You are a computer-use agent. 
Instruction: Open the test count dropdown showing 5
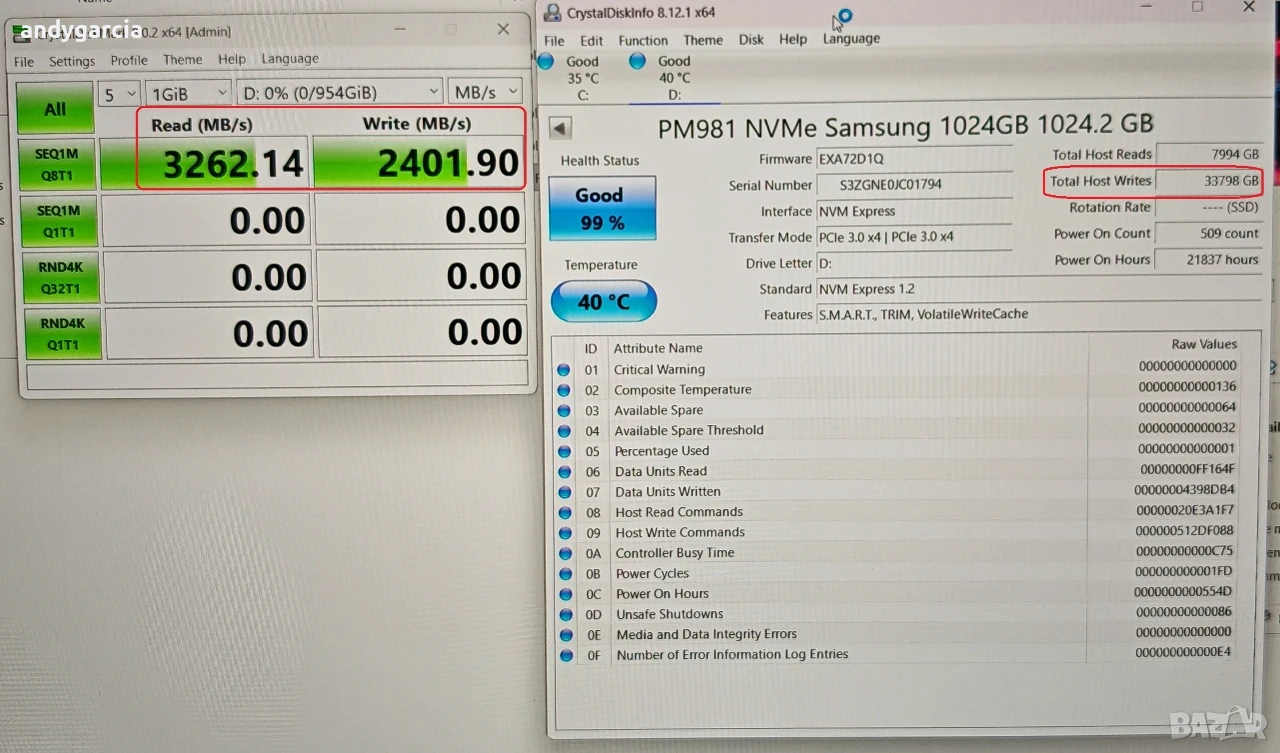coord(119,94)
